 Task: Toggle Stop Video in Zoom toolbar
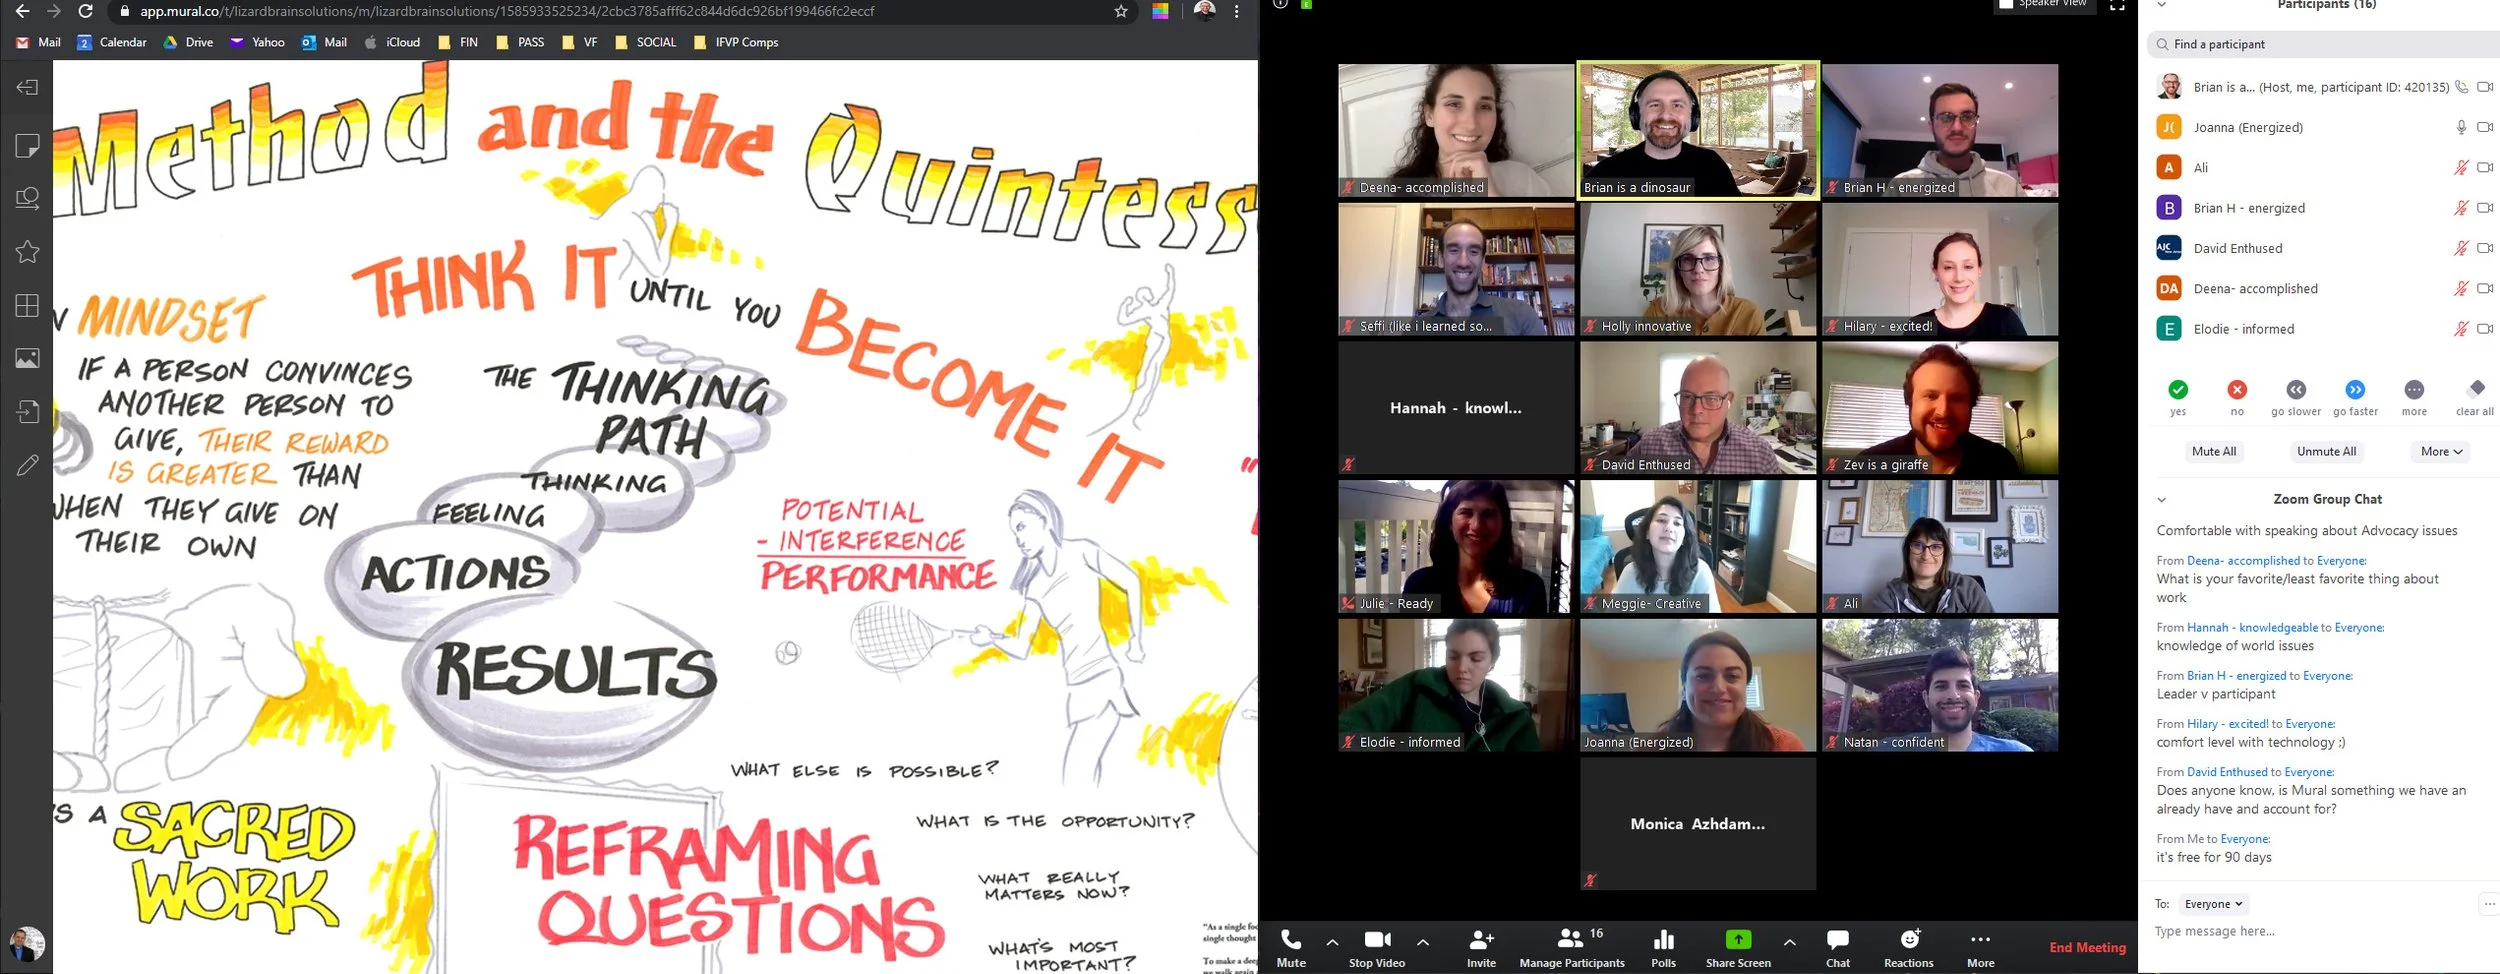(1377, 948)
